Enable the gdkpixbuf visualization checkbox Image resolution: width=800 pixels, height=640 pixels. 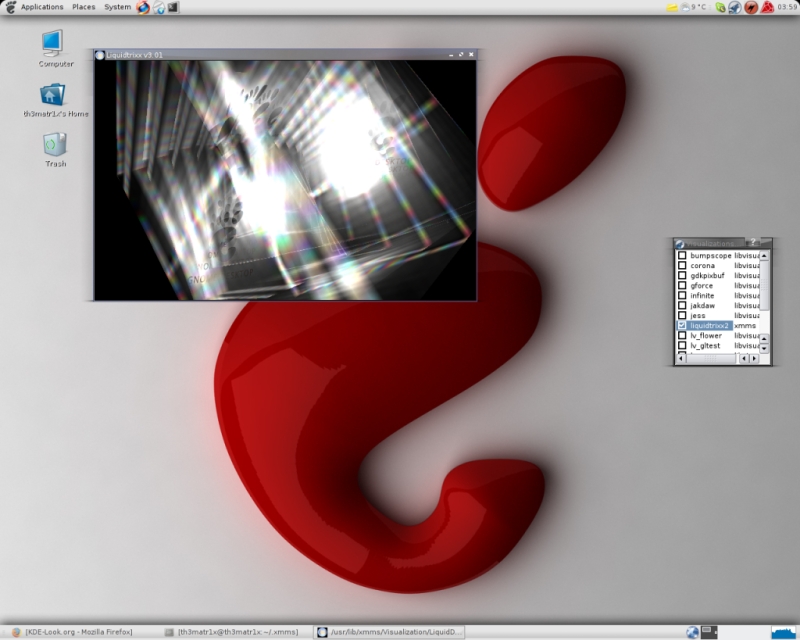[682, 275]
